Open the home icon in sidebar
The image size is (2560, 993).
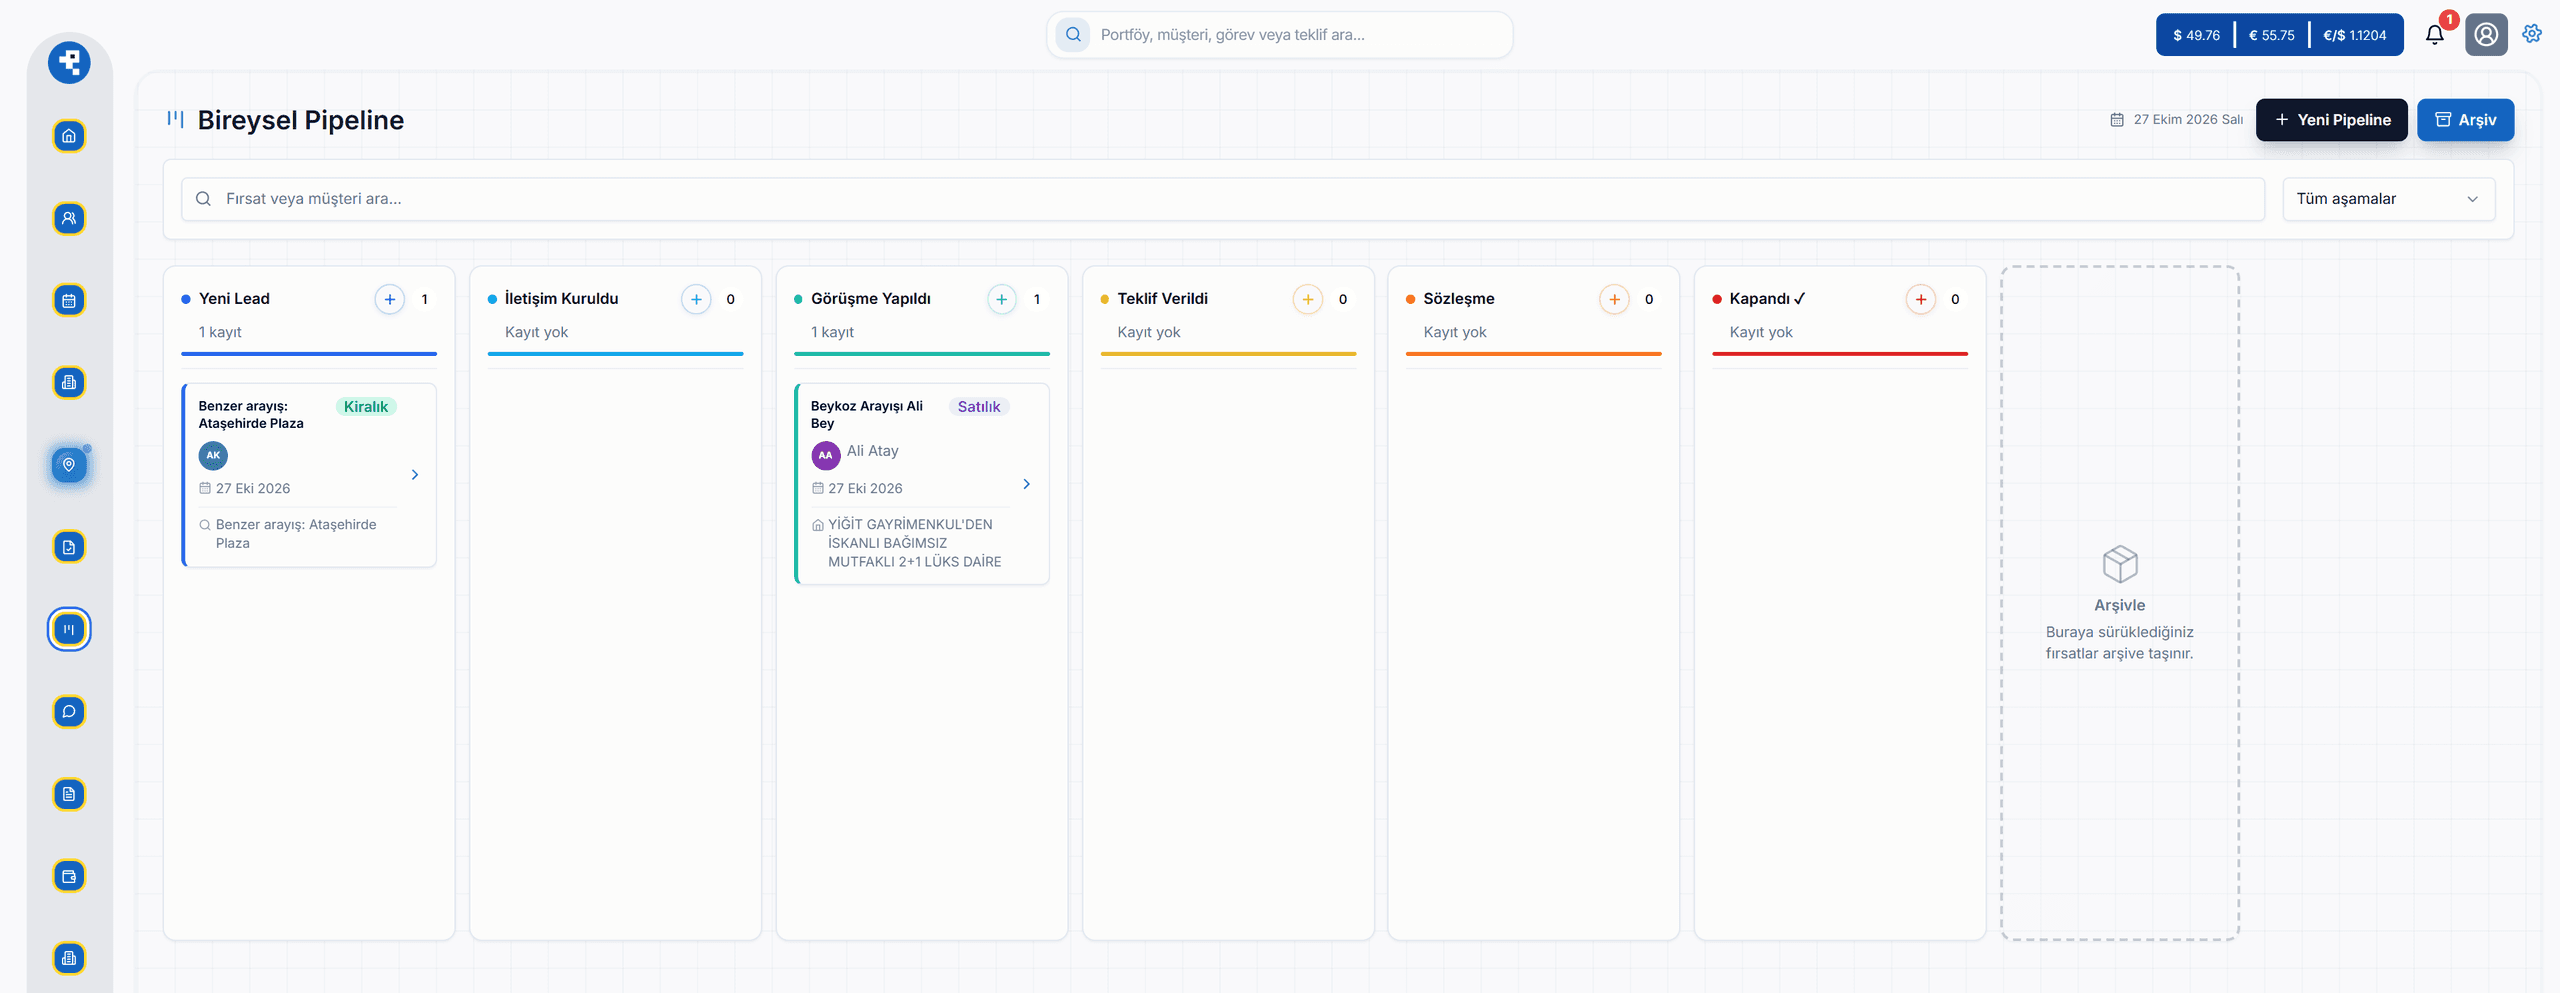click(x=69, y=136)
